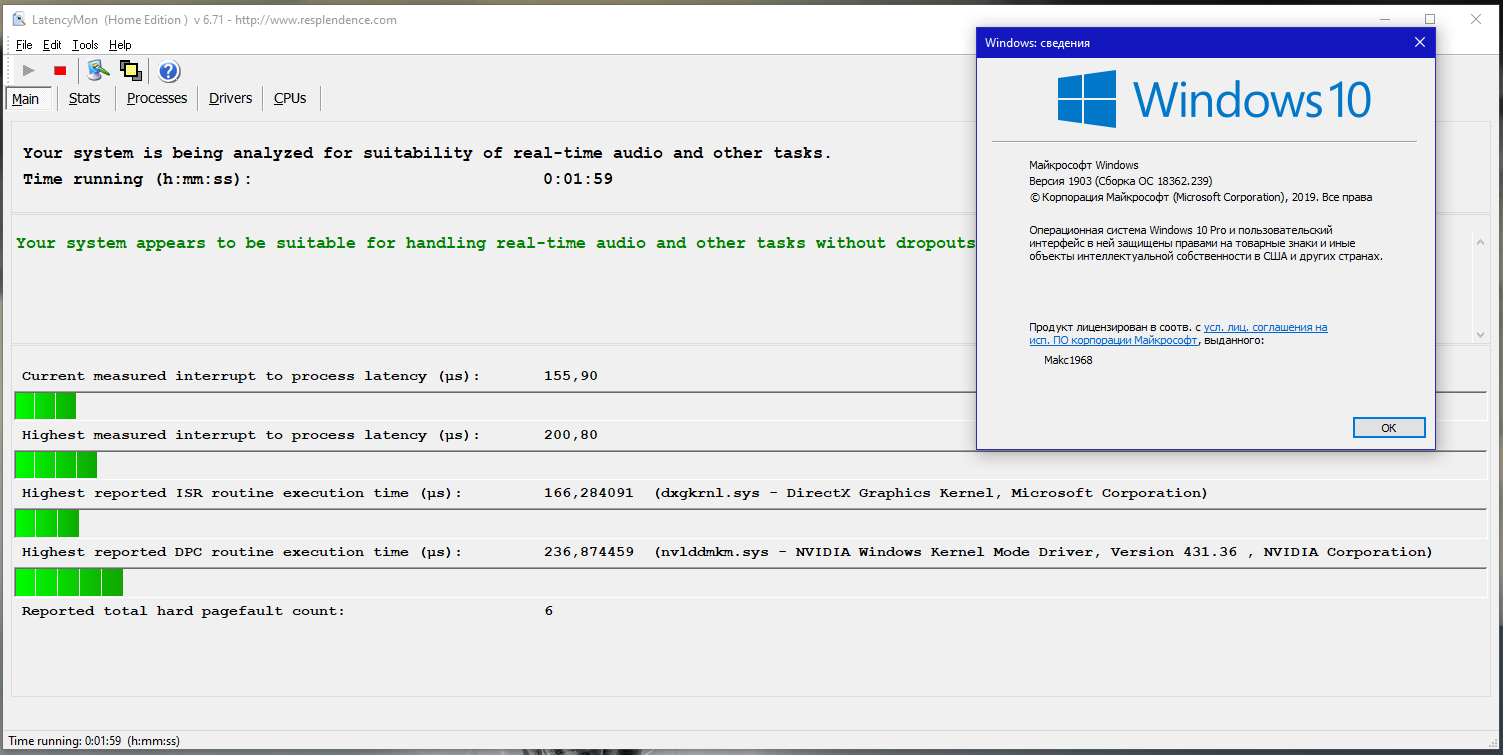
Task: Click the status message scrollbar down arrow
Action: pyautogui.click(x=1480, y=334)
